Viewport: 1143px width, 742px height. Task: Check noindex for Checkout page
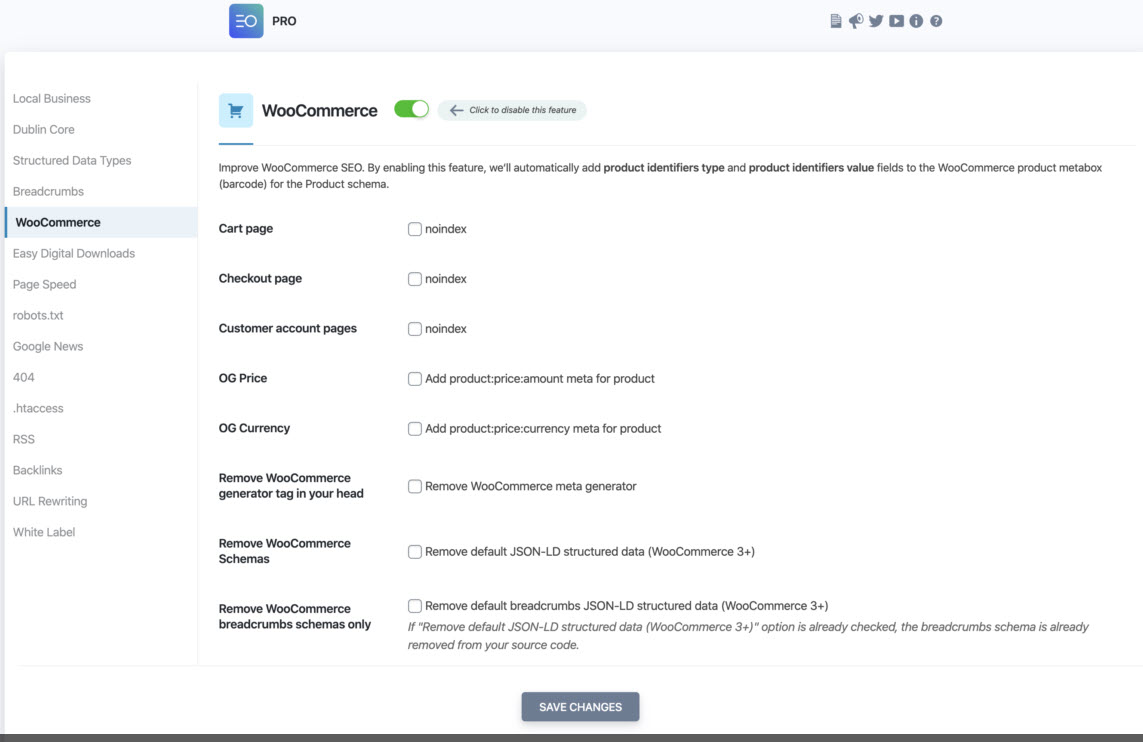pyautogui.click(x=415, y=279)
